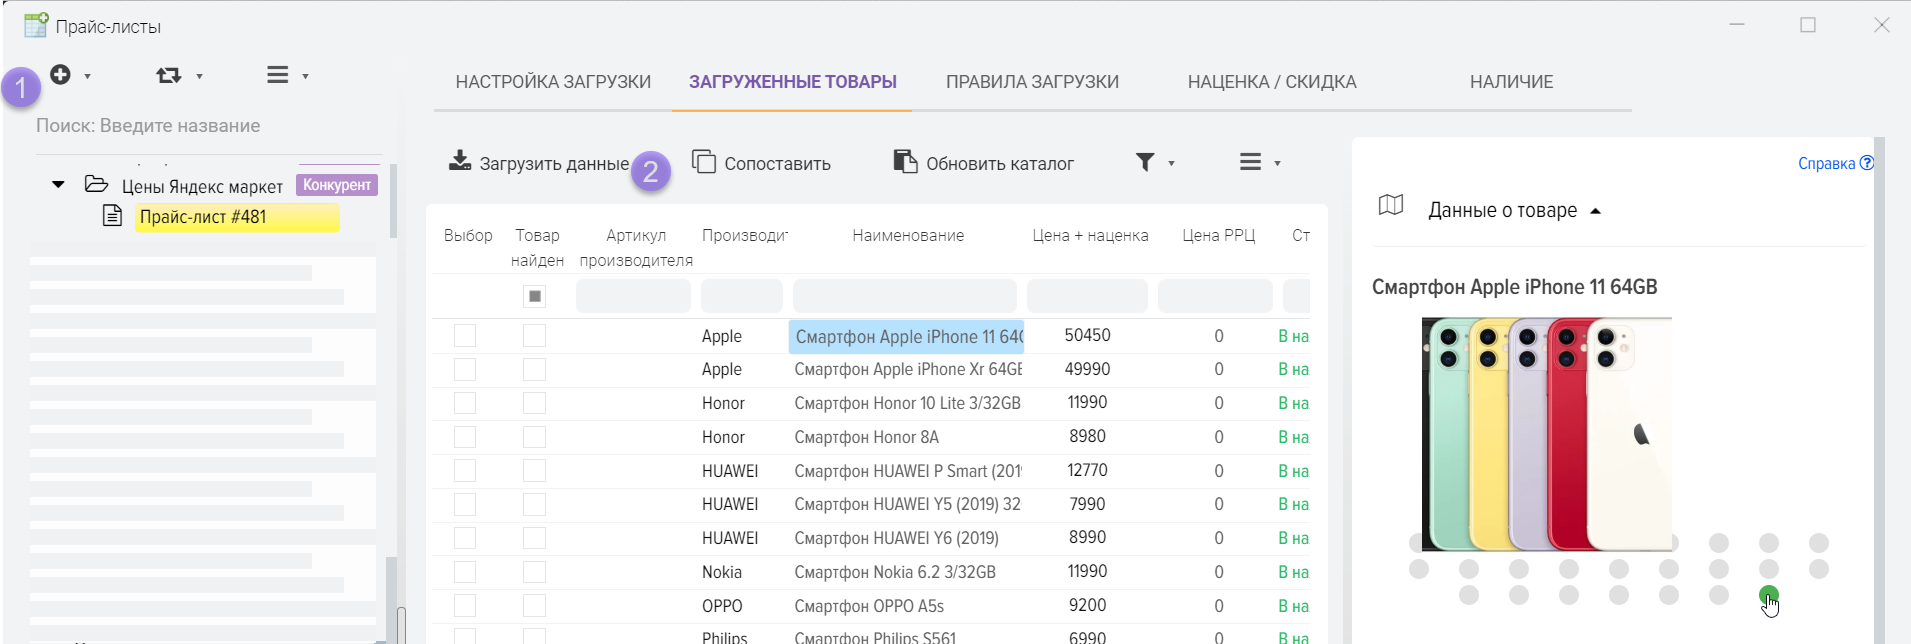Check the Выбор box for Honor 8A row
Viewport: 1911px width, 644px height.
465,437
